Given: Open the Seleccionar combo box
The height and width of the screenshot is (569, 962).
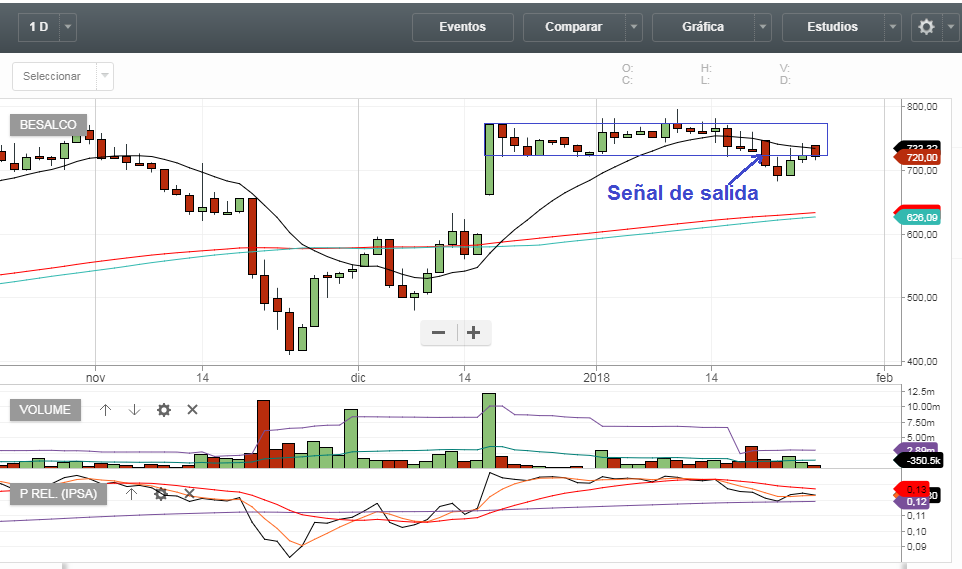Looking at the screenshot, I should pos(63,76).
